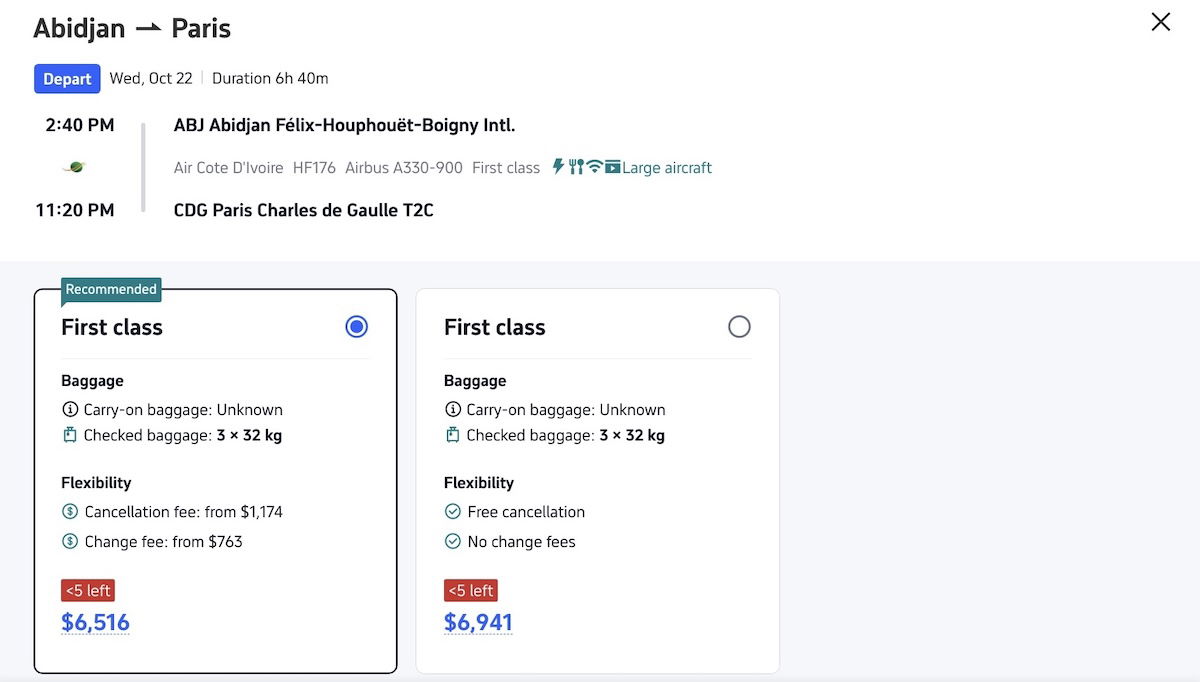1200x682 pixels.
Task: Click the $6,941 price link
Action: [478, 622]
